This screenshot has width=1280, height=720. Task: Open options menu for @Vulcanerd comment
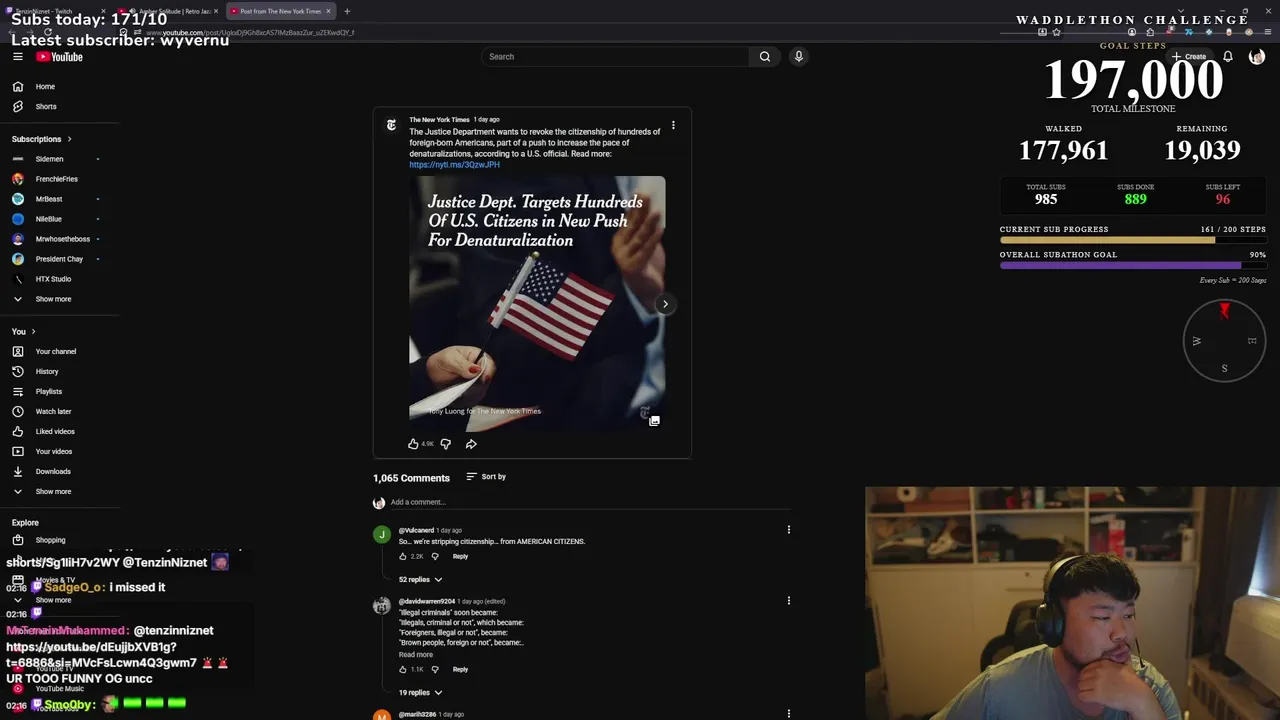(x=788, y=530)
